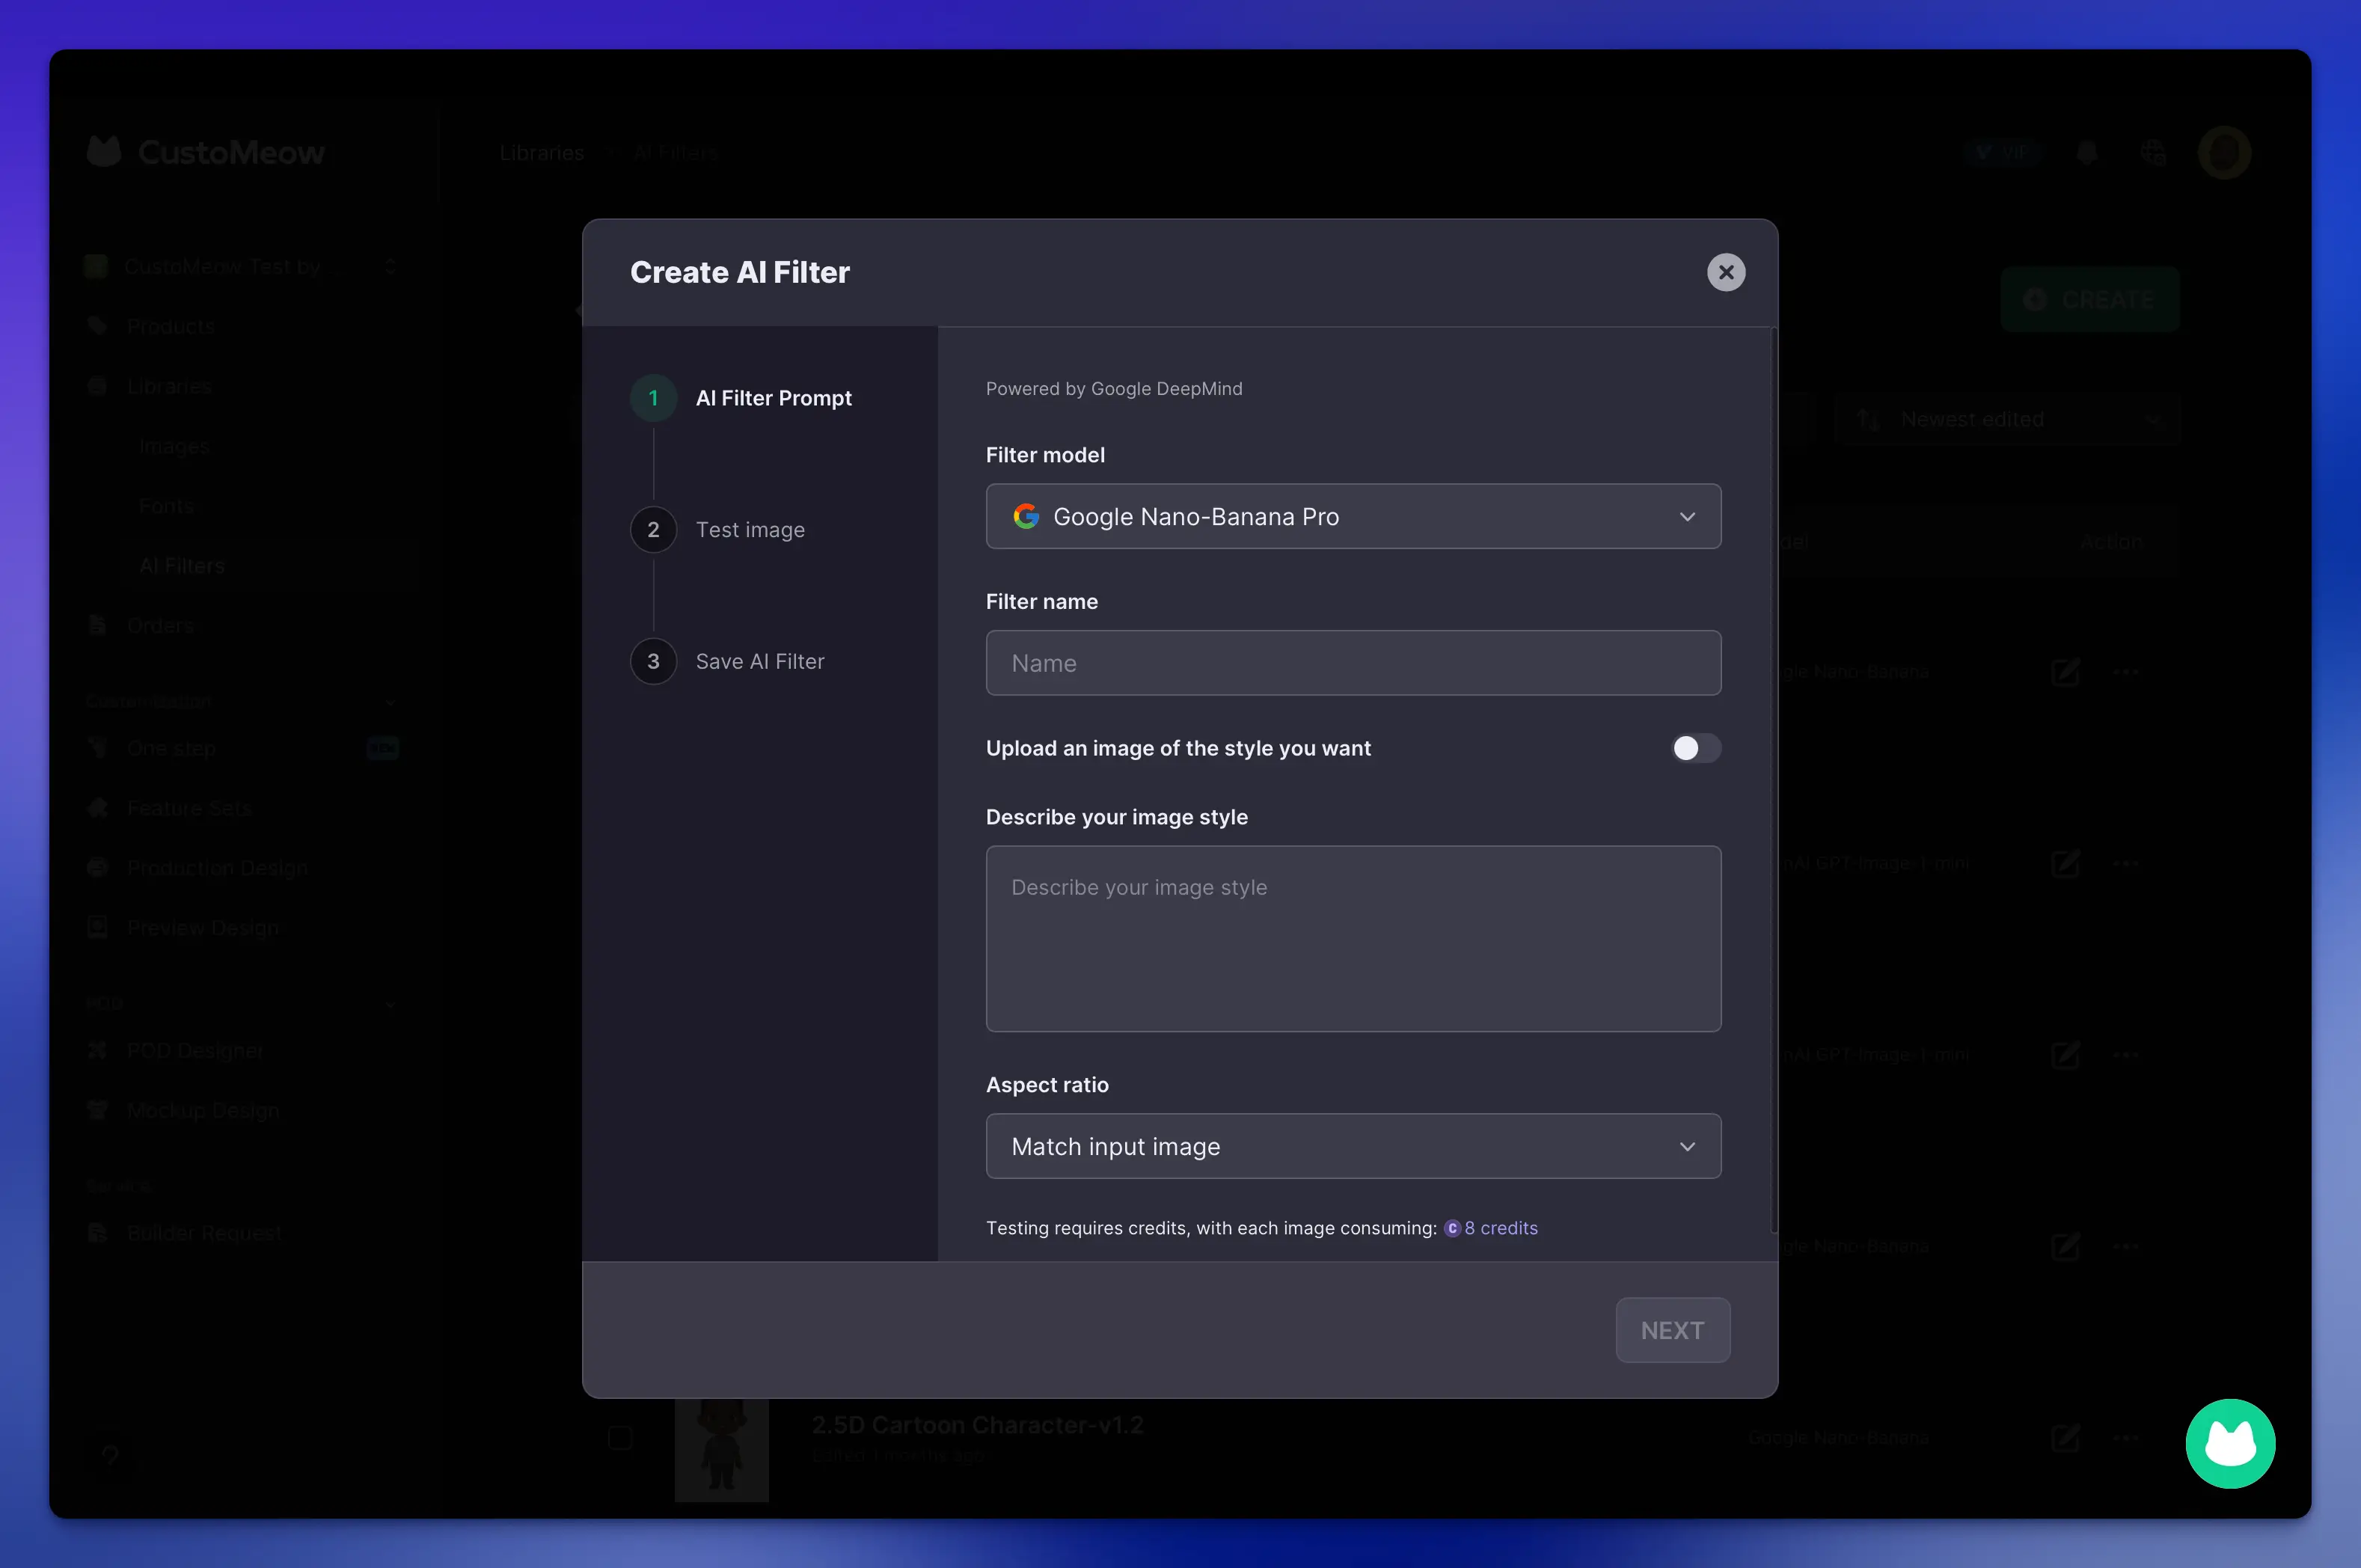Focus the Filter name input field

point(1353,663)
